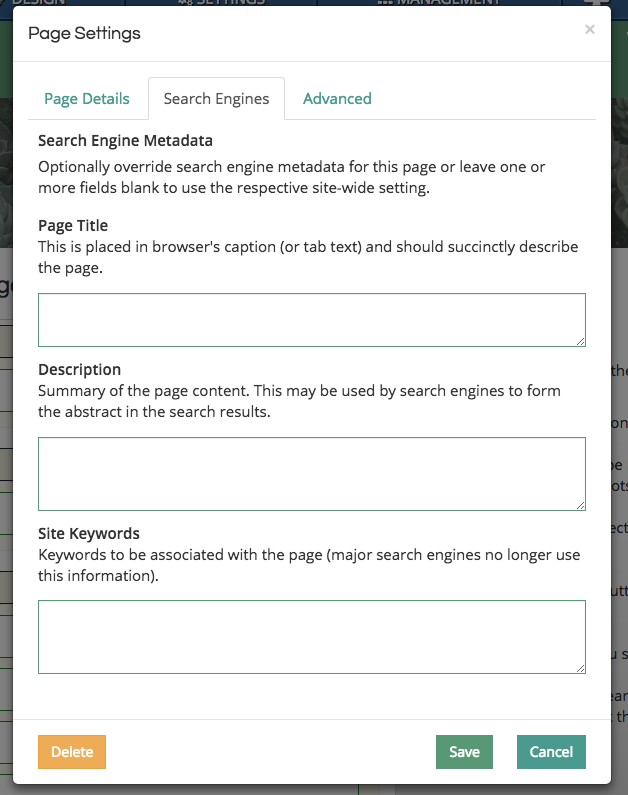Select the Search Engines tab
The image size is (628, 795).
coord(216,98)
